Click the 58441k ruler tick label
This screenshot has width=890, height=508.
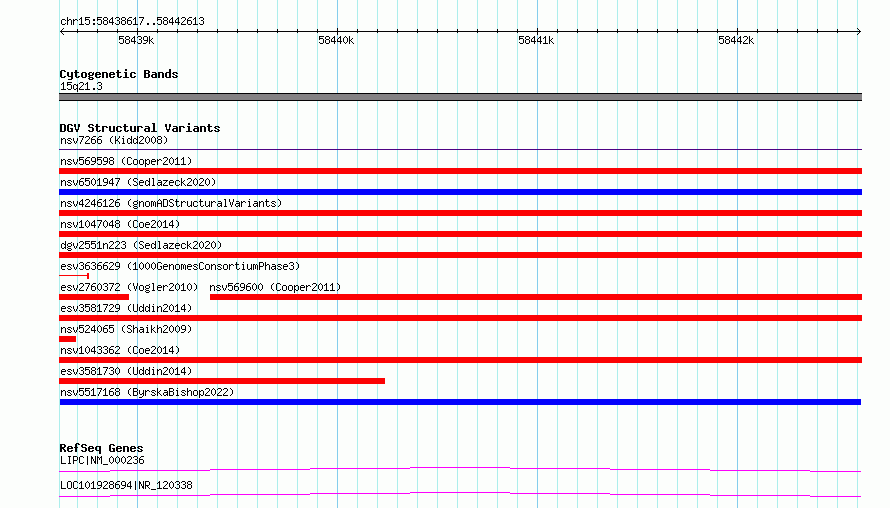[x=536, y=40]
